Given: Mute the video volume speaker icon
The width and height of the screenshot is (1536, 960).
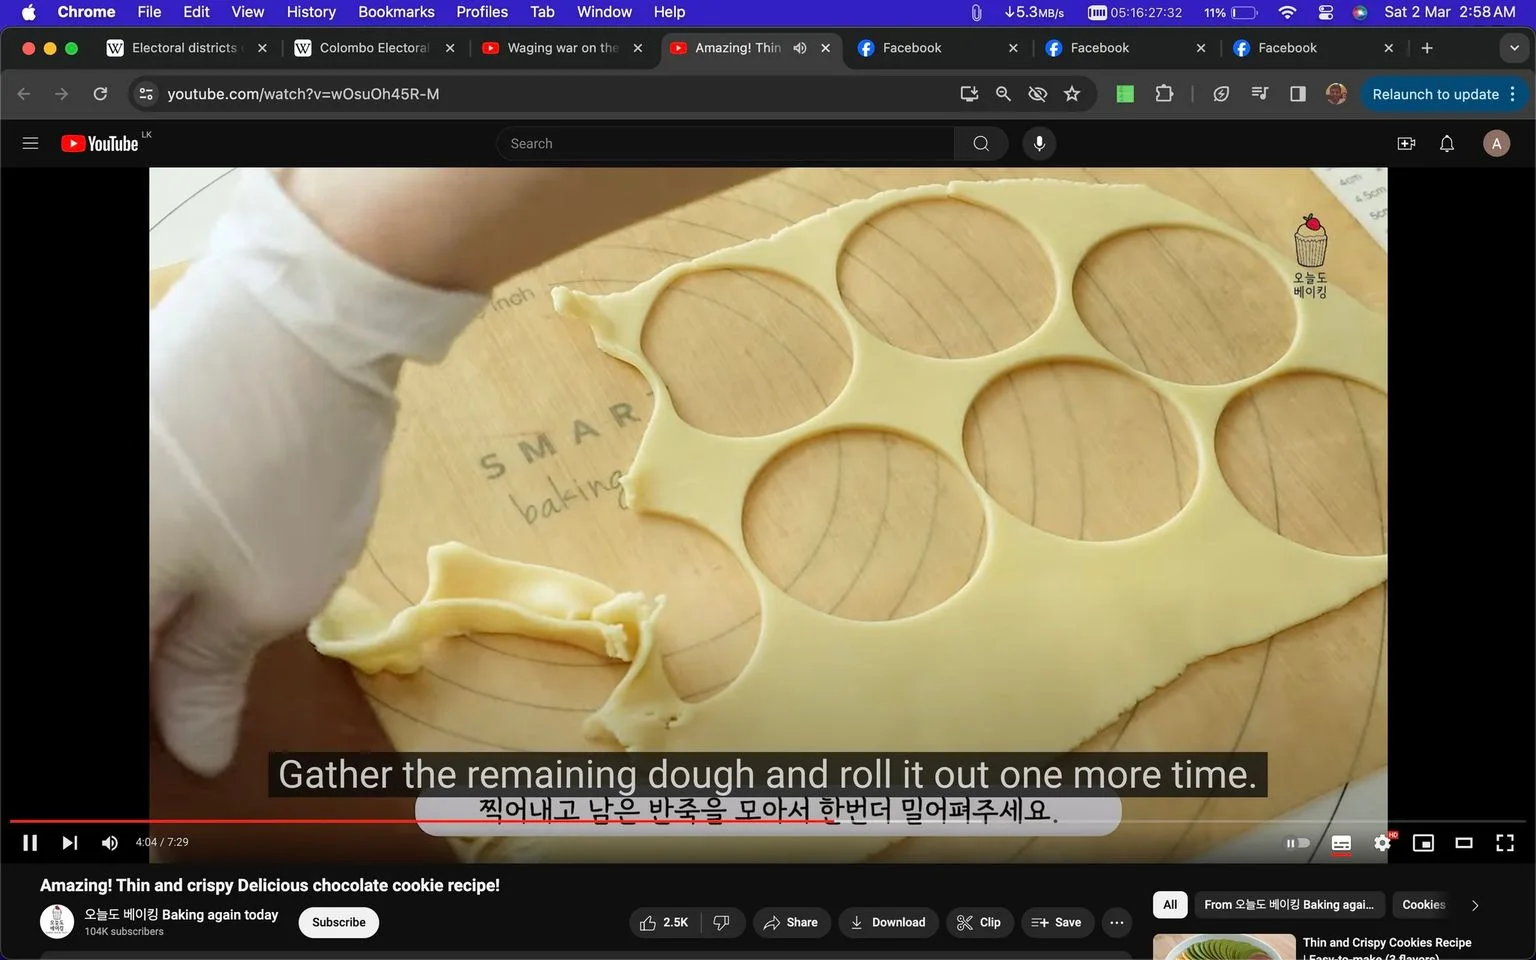Looking at the screenshot, I should 110,843.
